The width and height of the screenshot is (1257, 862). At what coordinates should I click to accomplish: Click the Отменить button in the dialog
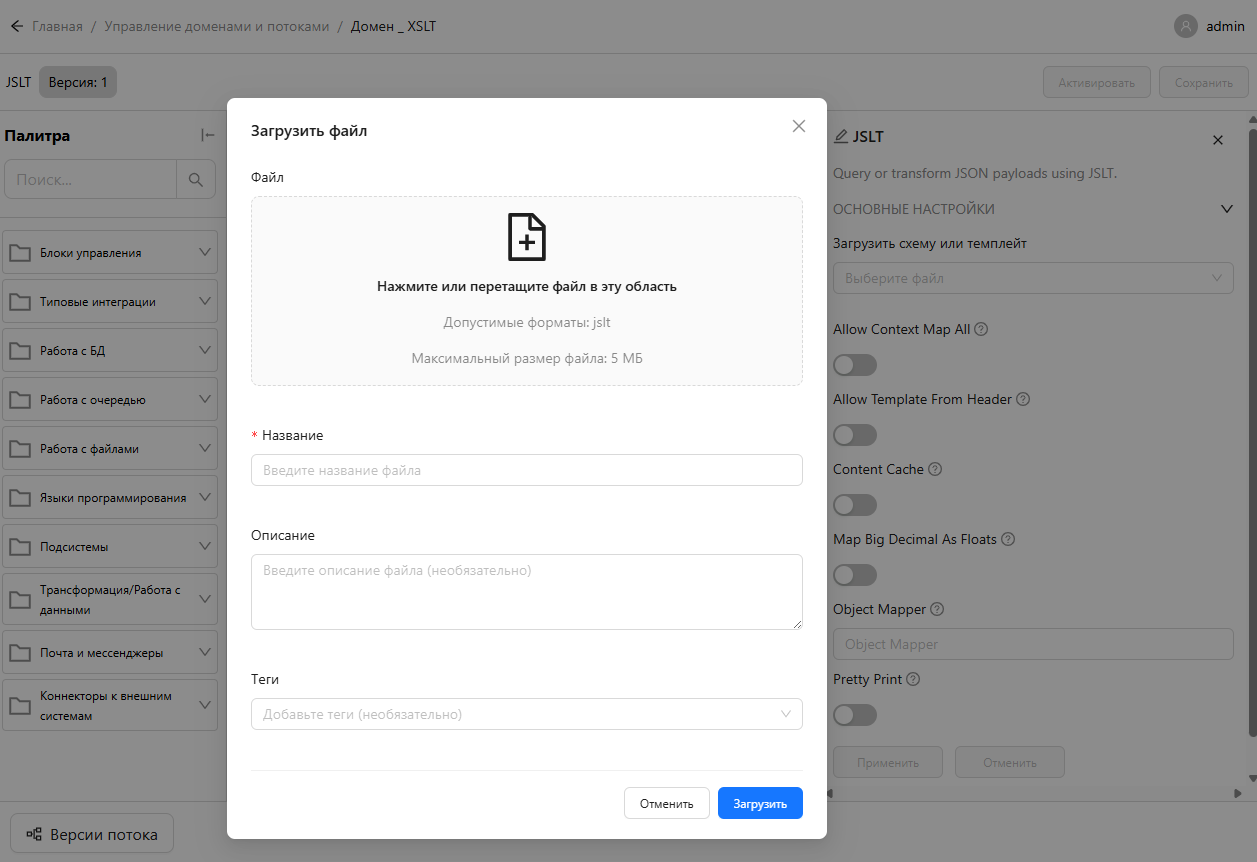(x=666, y=803)
